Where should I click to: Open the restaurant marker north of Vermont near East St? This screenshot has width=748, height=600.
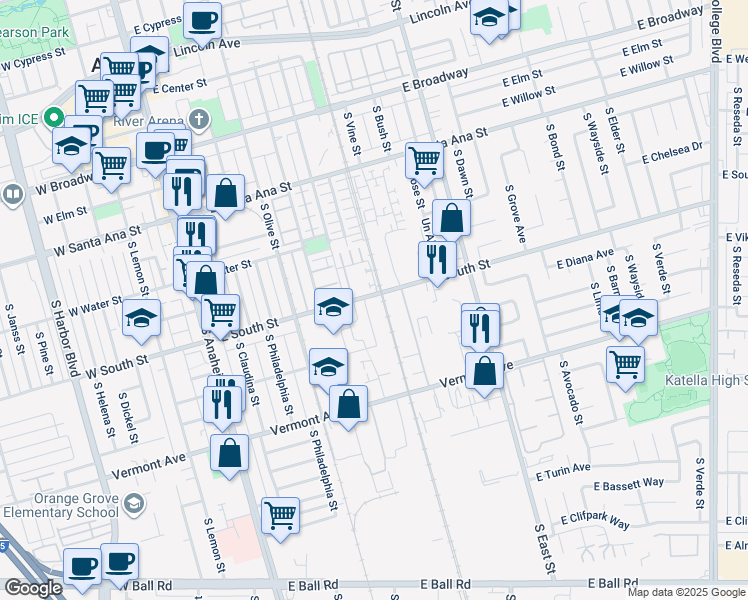[480, 329]
